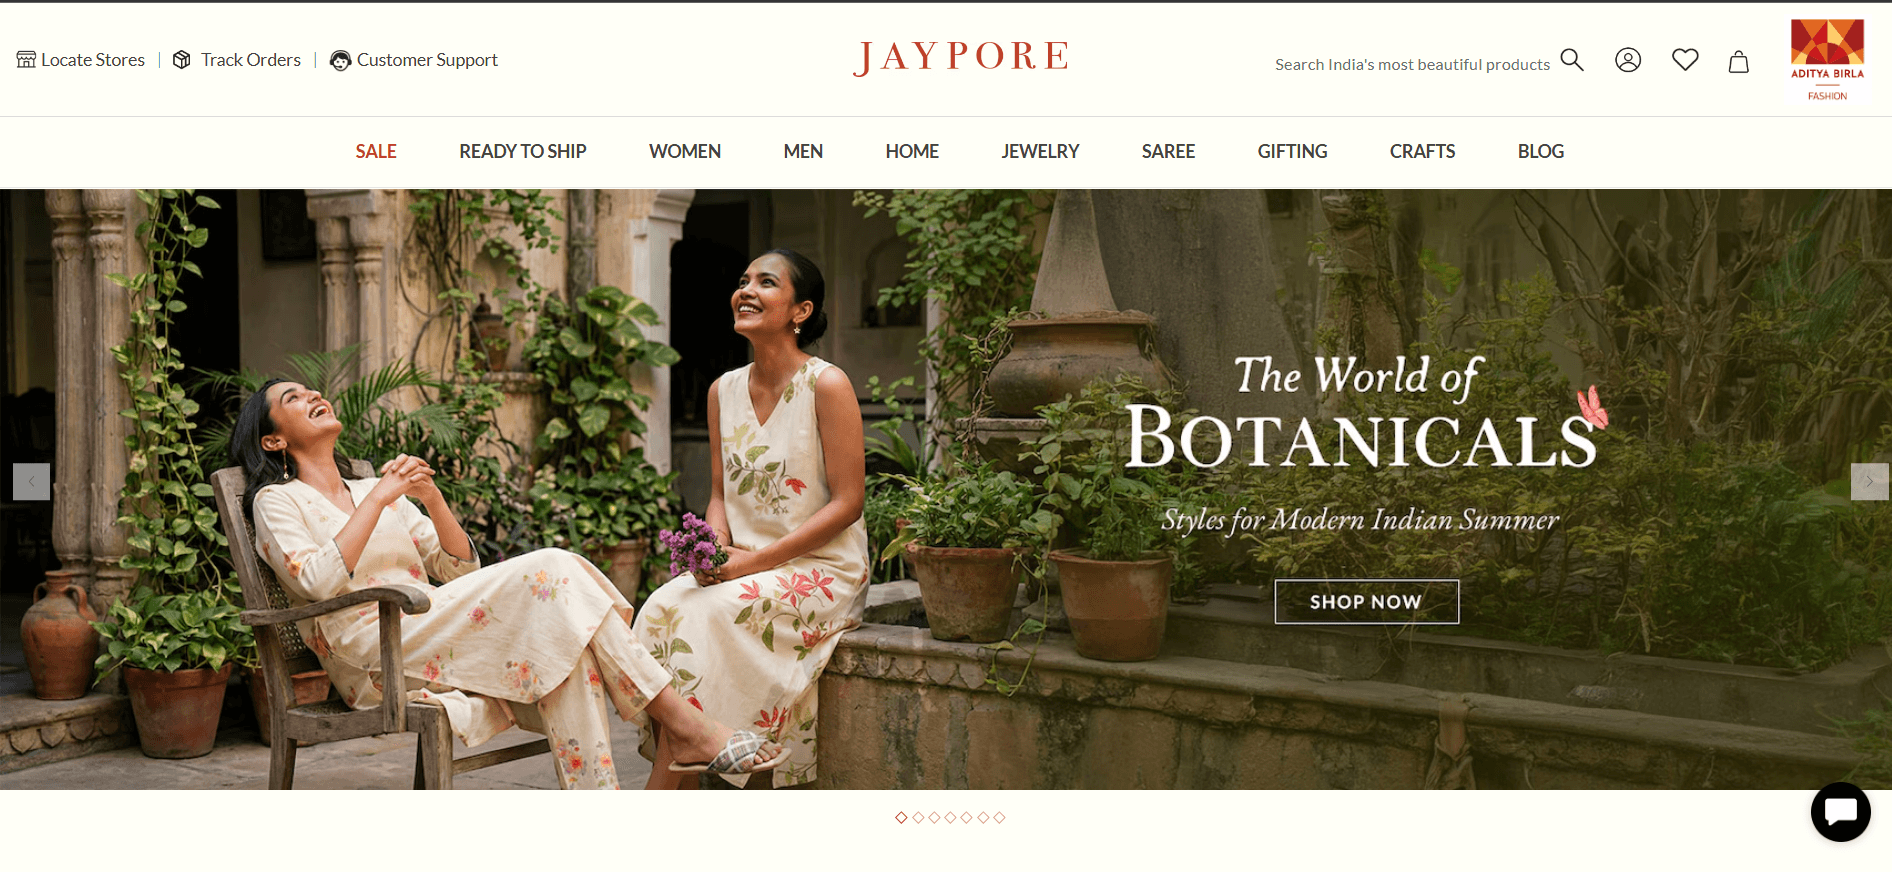Screen dimensions: 1892x872
Task: Select the first carousel diamond indicator
Action: point(901,818)
